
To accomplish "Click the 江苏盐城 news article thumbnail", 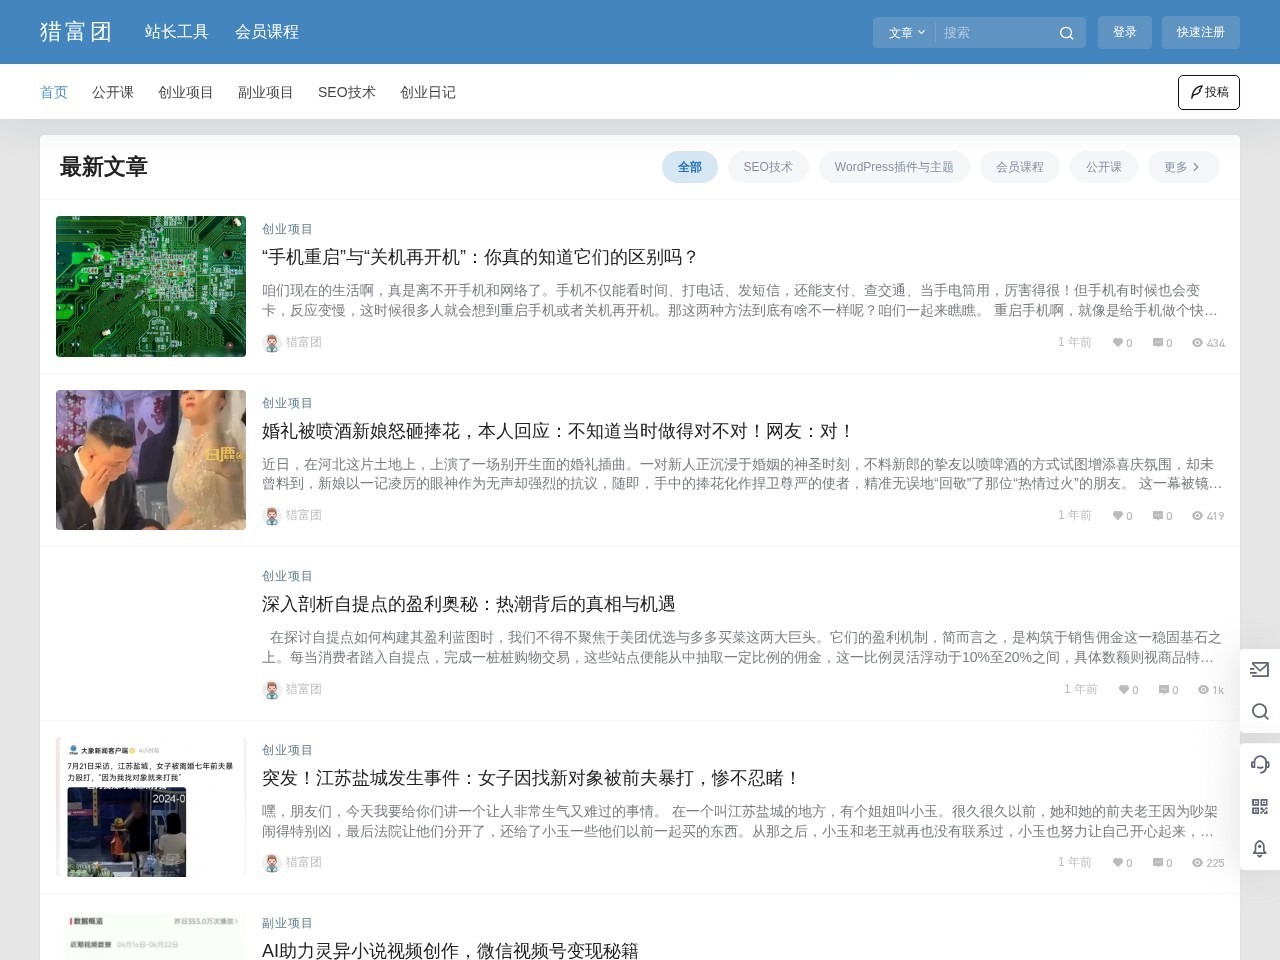I will (151, 807).
